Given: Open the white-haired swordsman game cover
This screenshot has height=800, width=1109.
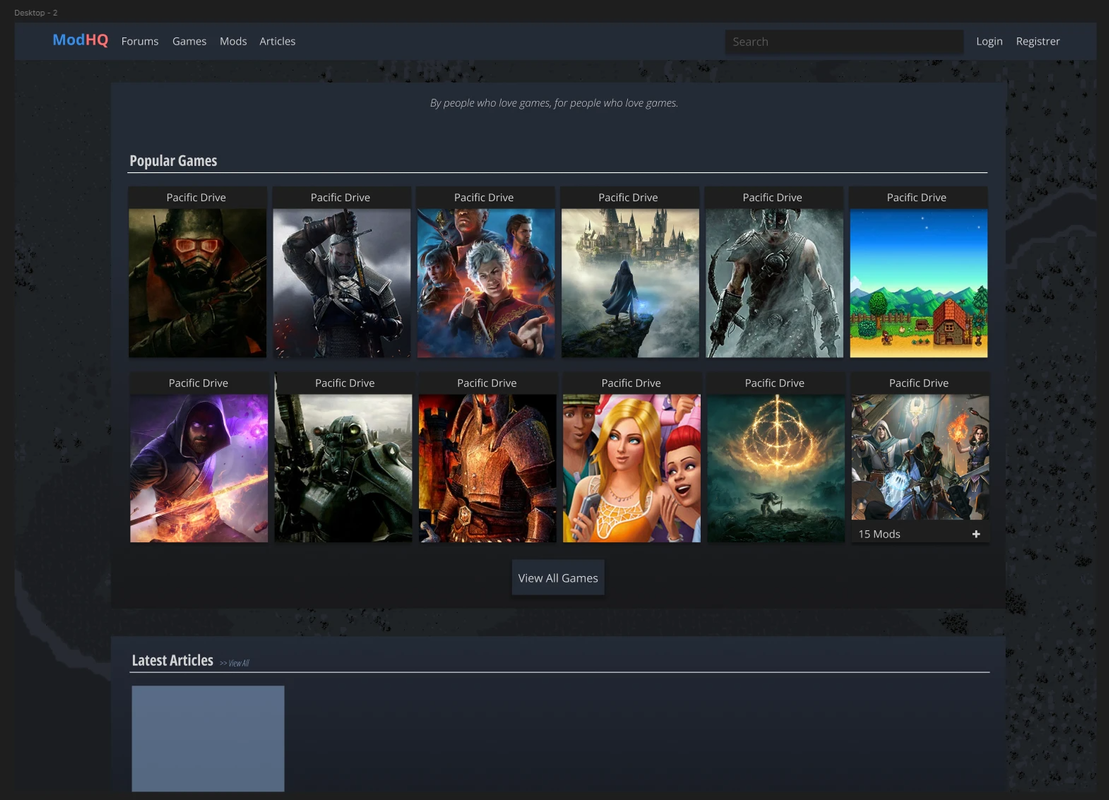Looking at the screenshot, I should [342, 283].
